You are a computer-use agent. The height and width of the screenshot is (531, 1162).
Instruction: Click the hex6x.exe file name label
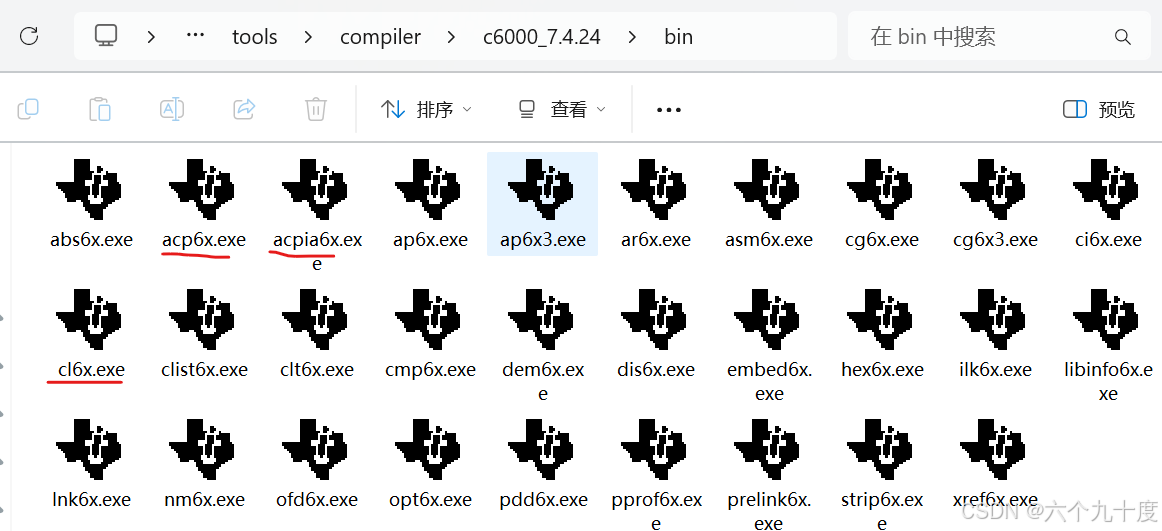883,370
